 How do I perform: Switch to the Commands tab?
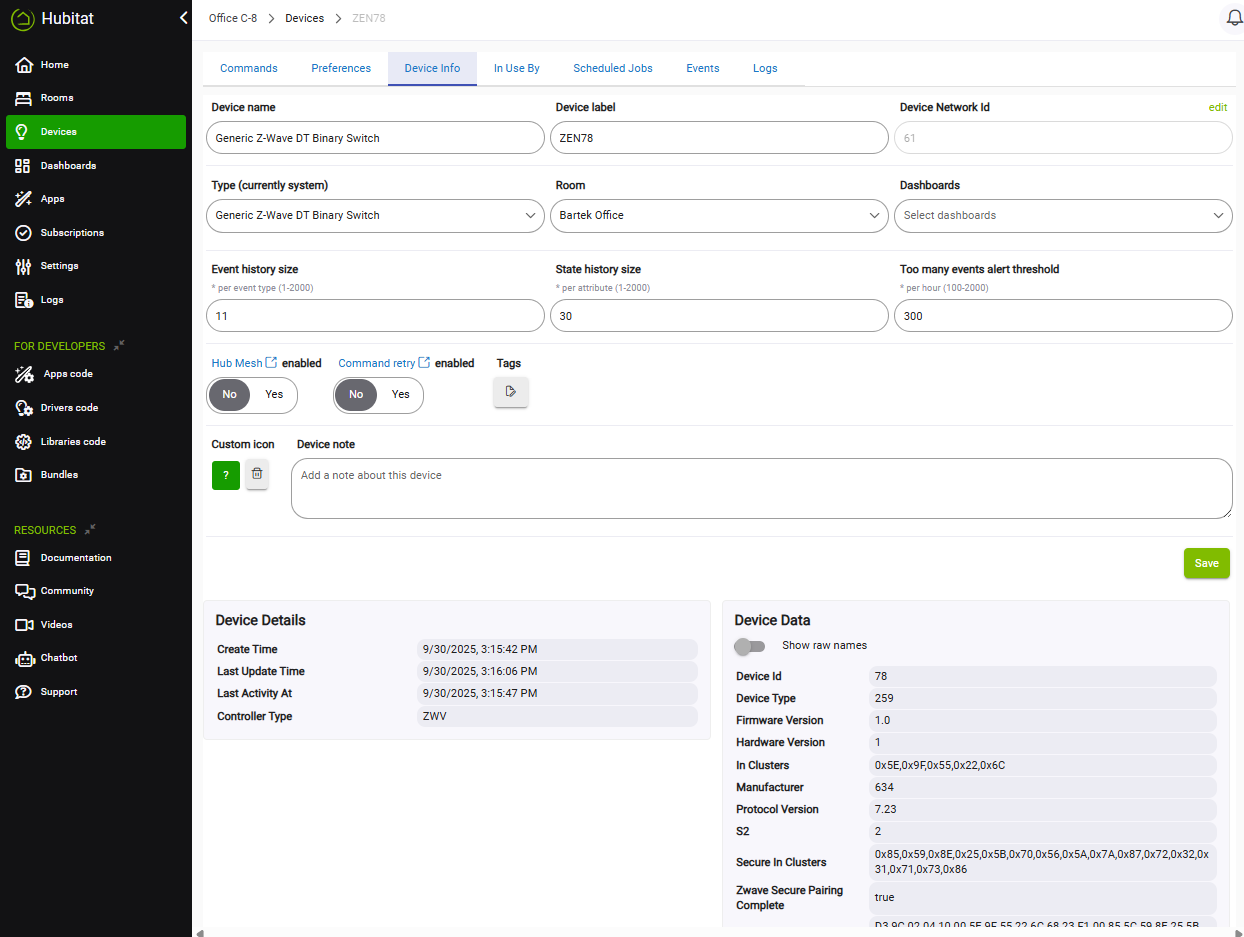pos(249,68)
